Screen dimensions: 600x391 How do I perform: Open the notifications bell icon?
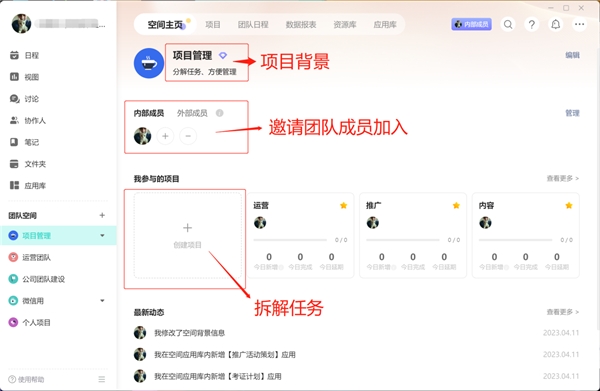(x=555, y=24)
